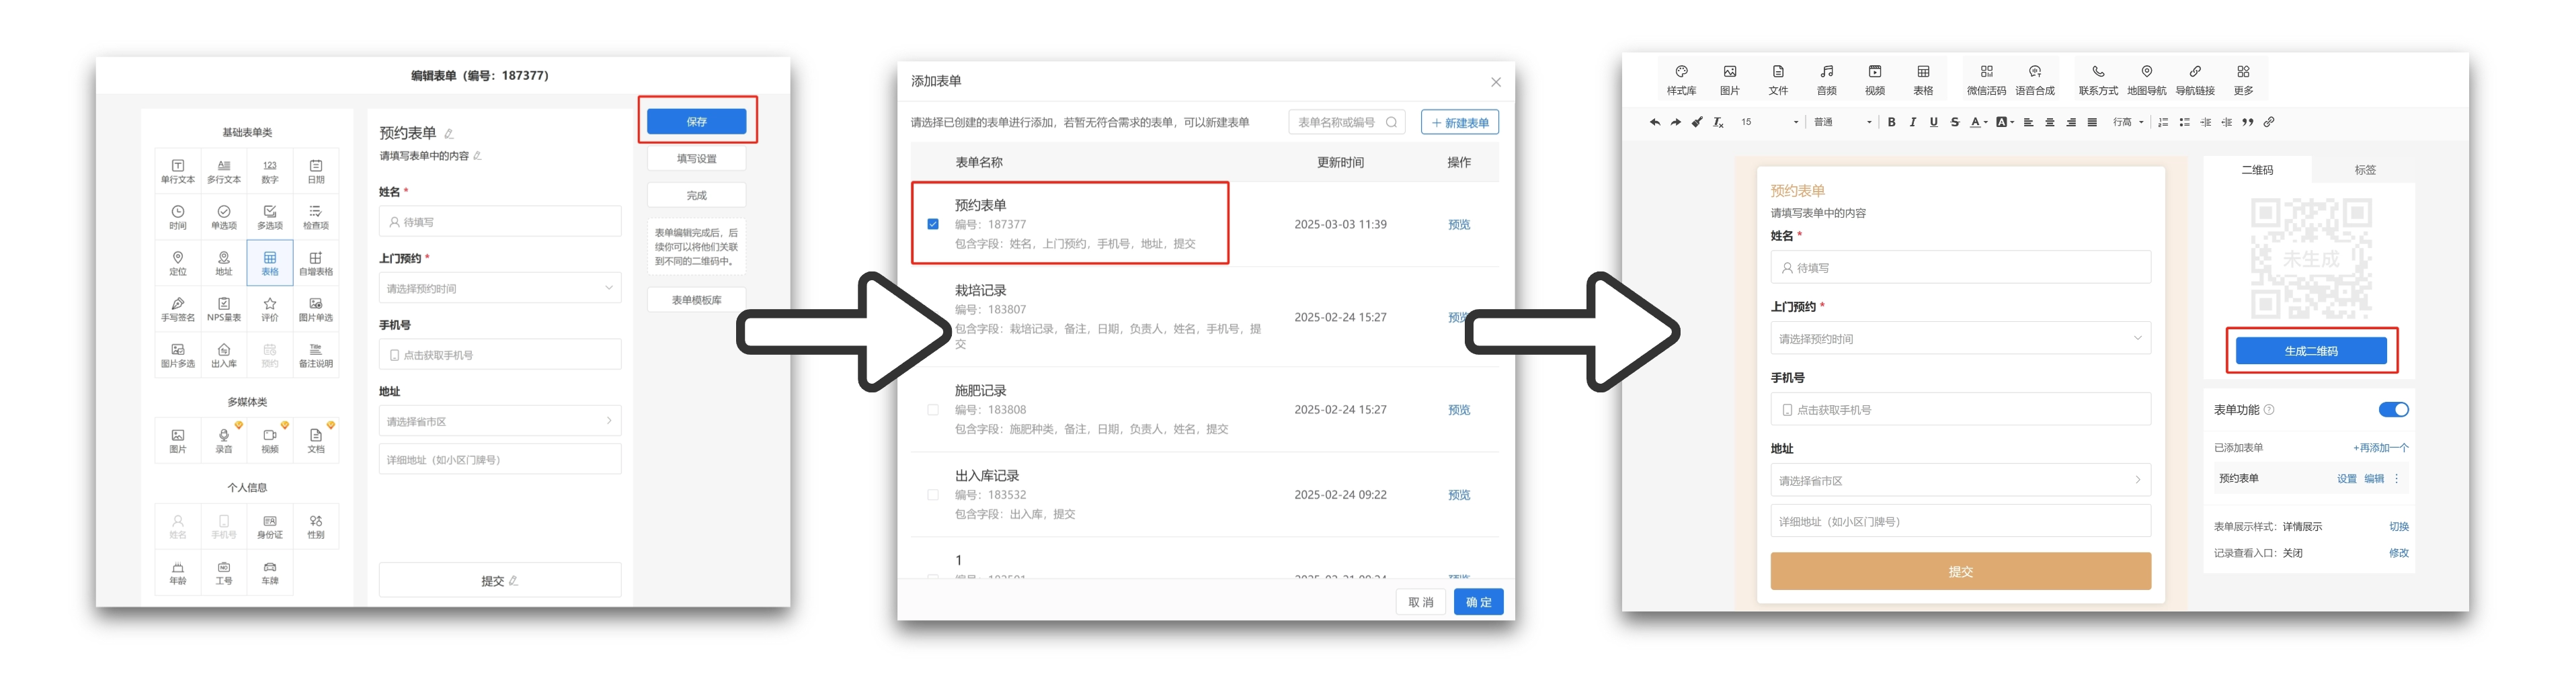This screenshot has height=678, width=2576.
Task: Select the 二维码 tab
Action: (2256, 170)
